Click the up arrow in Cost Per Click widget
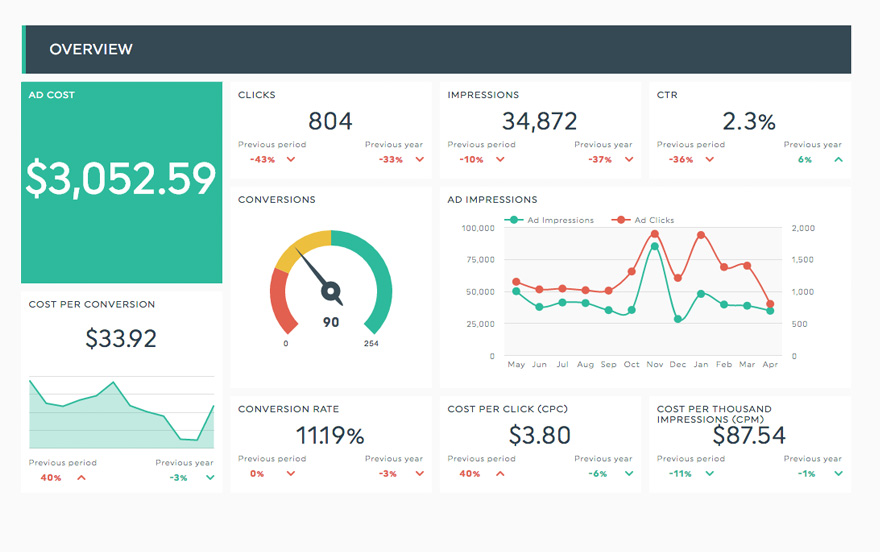This screenshot has width=880, height=552. [x=500, y=473]
